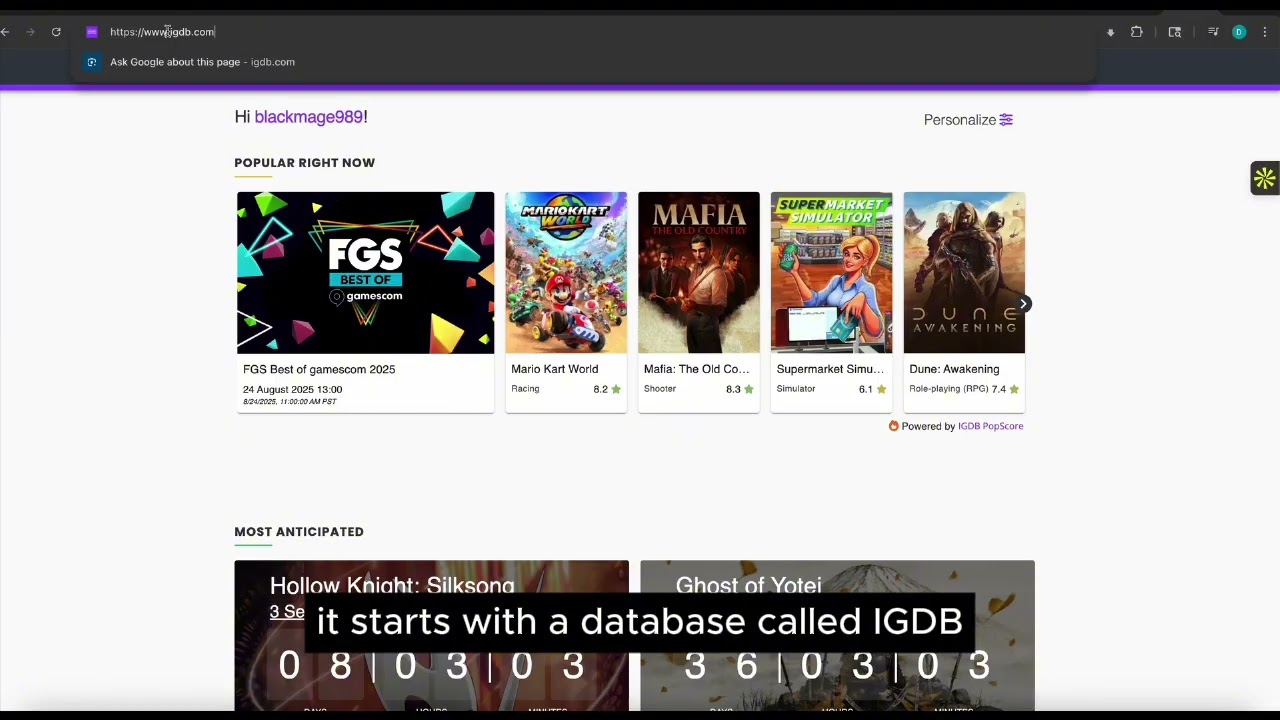Screen dimensions: 1280x720
Task: Click the PopScore flame icon
Action: click(x=894, y=426)
